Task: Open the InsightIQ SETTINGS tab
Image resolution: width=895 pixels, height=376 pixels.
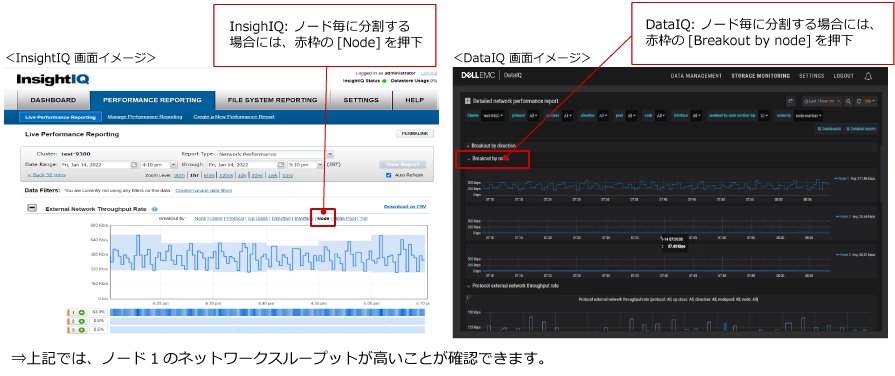Action: point(361,100)
